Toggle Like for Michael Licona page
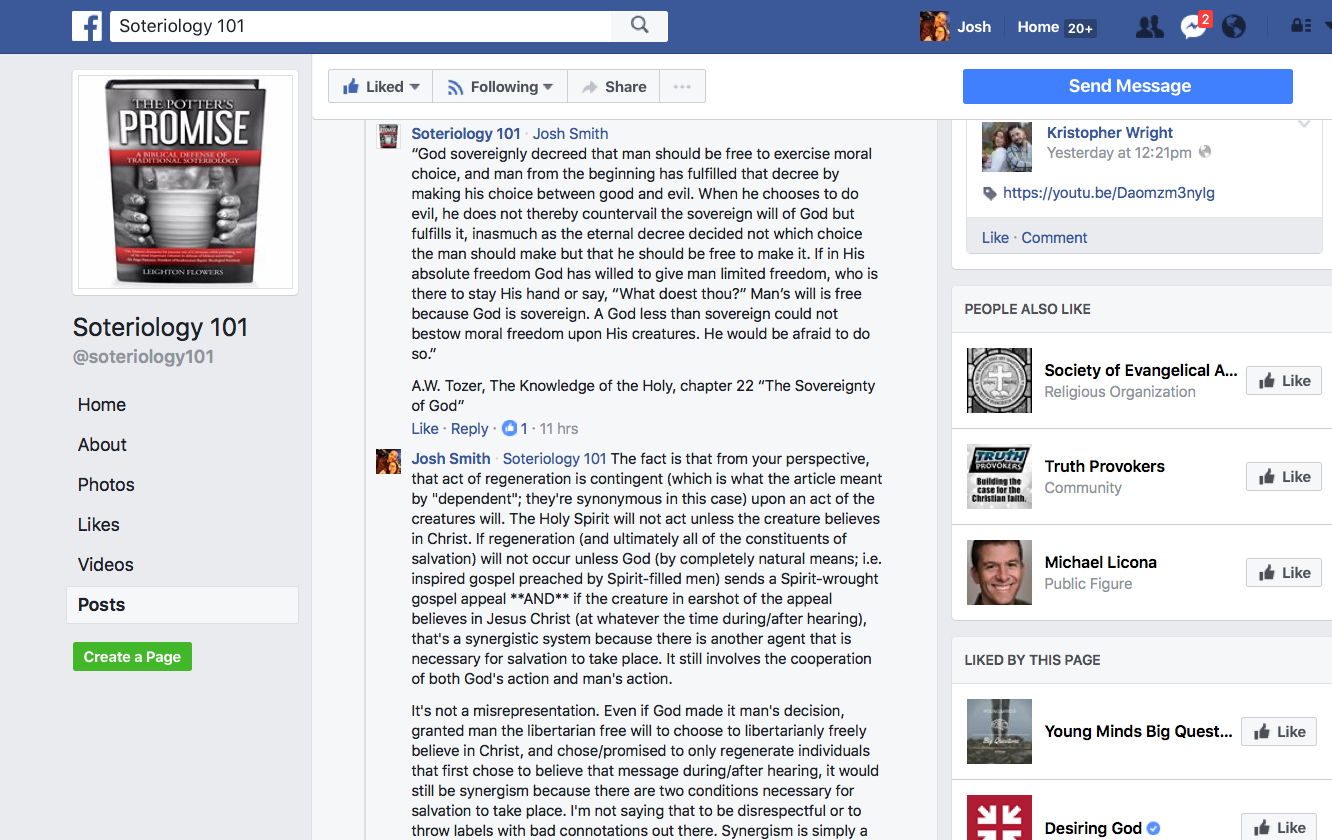This screenshot has height=840, width=1332. coord(1284,573)
